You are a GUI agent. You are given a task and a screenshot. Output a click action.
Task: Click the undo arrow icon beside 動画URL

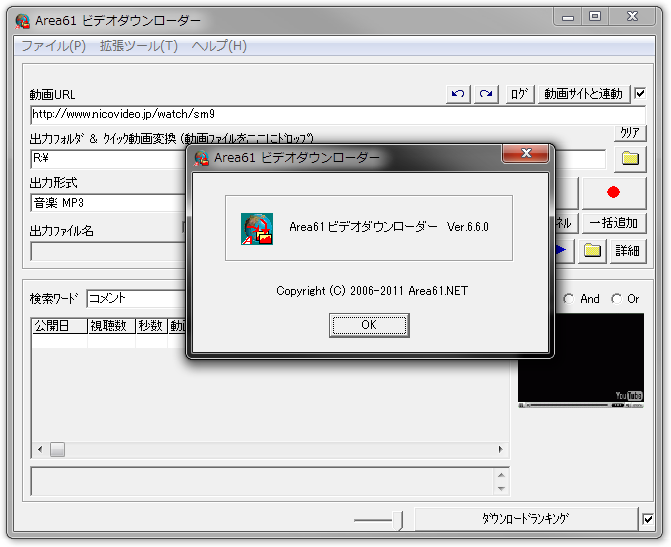click(x=458, y=94)
